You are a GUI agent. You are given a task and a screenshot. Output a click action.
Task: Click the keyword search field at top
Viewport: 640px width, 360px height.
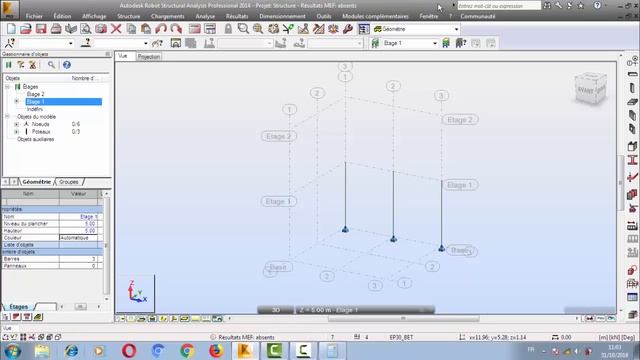tap(499, 6)
